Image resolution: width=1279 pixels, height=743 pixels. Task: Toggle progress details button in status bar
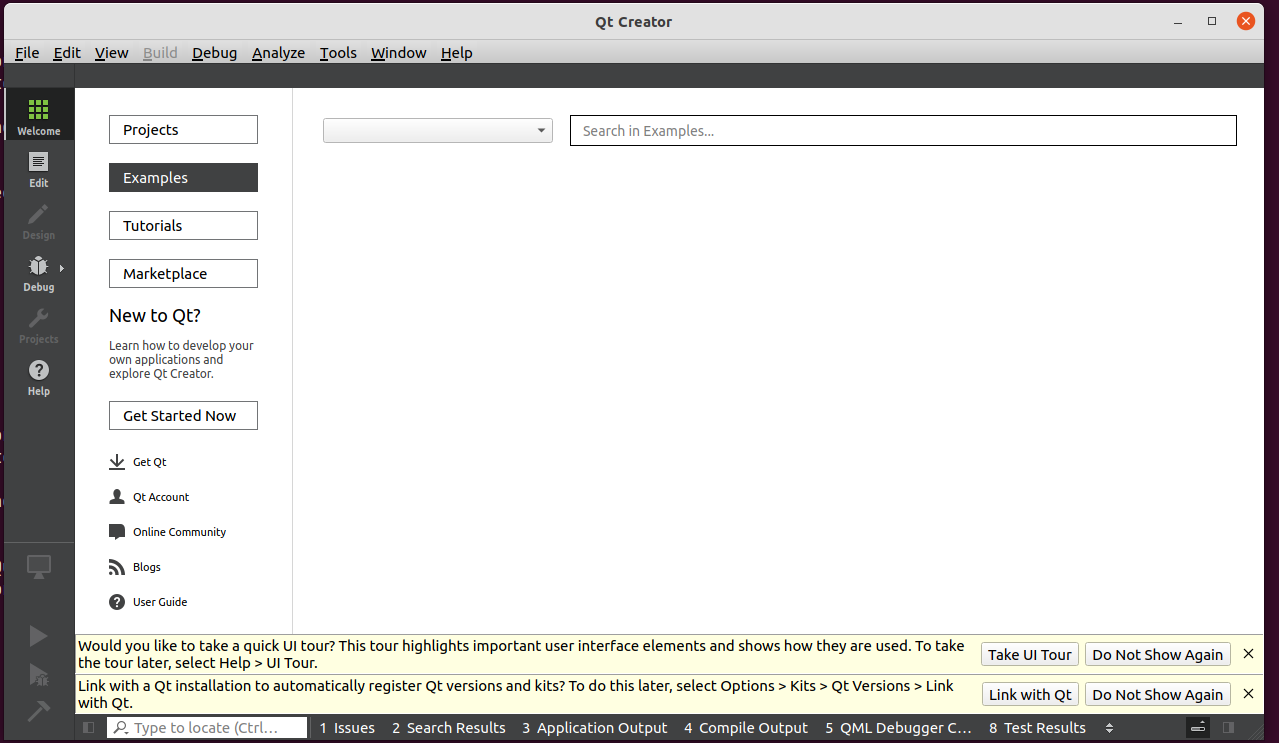pyautogui.click(x=1198, y=728)
